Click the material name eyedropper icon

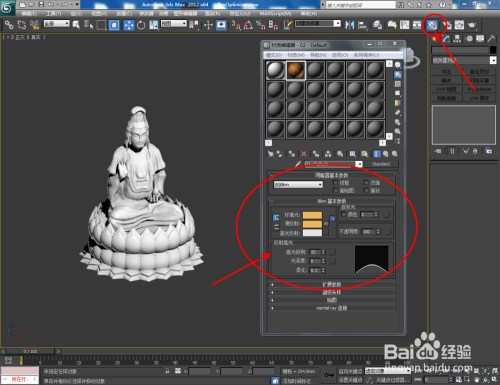pos(298,164)
